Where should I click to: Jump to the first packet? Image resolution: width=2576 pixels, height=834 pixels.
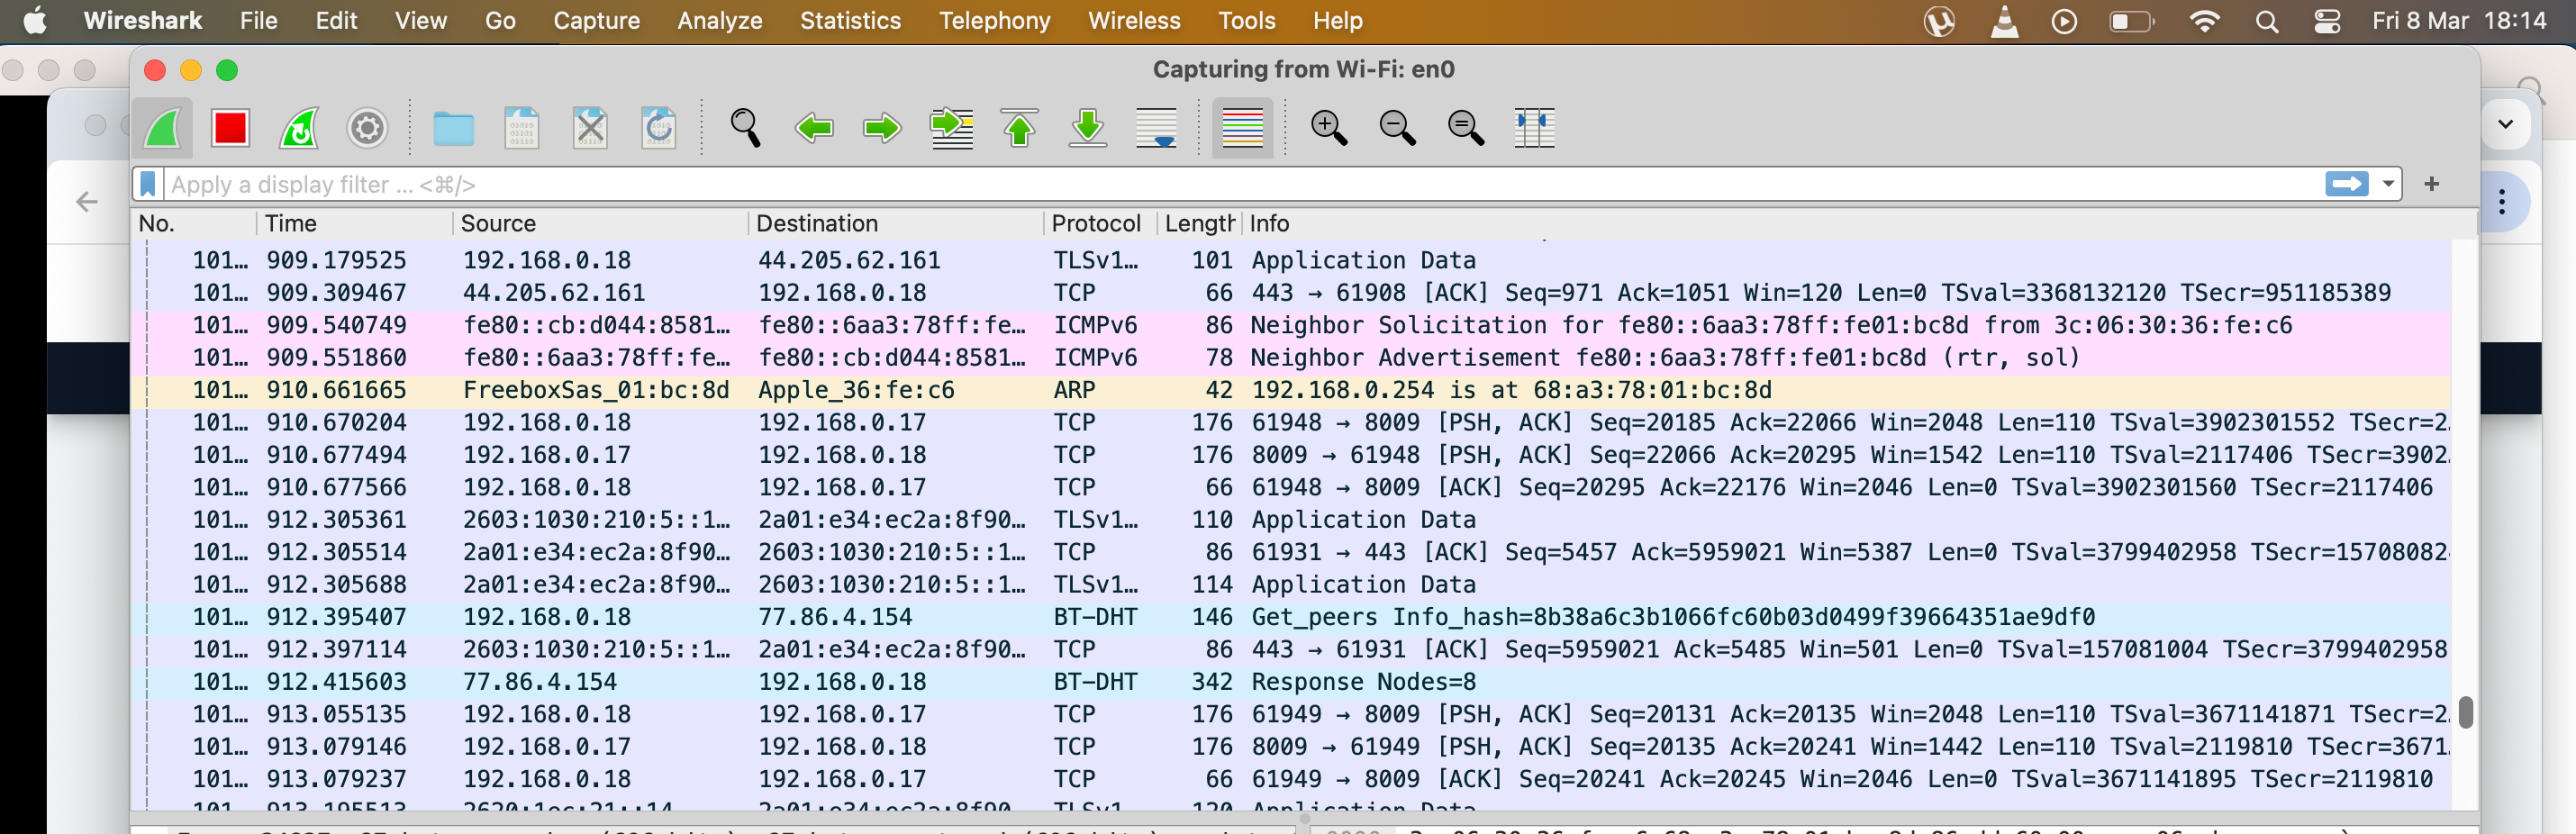click(1019, 128)
